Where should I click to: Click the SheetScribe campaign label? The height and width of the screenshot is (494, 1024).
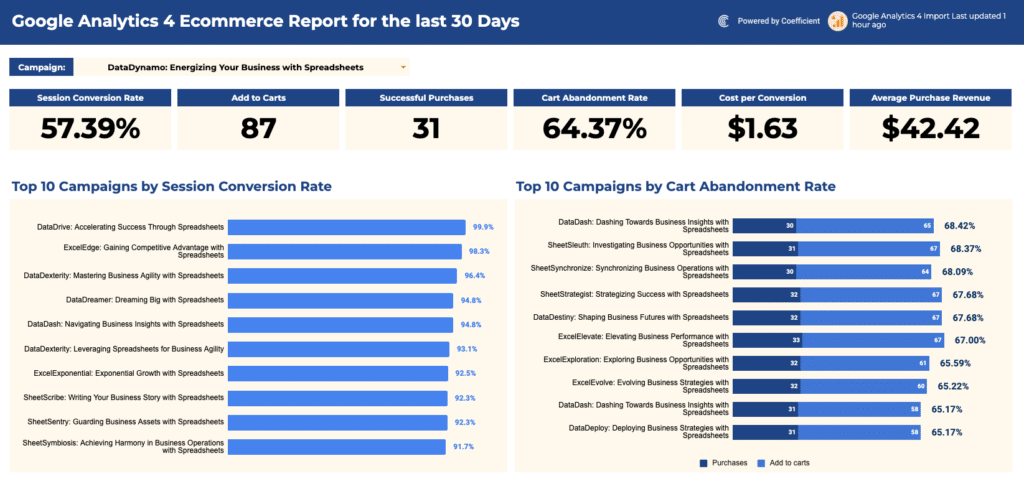[x=123, y=397]
